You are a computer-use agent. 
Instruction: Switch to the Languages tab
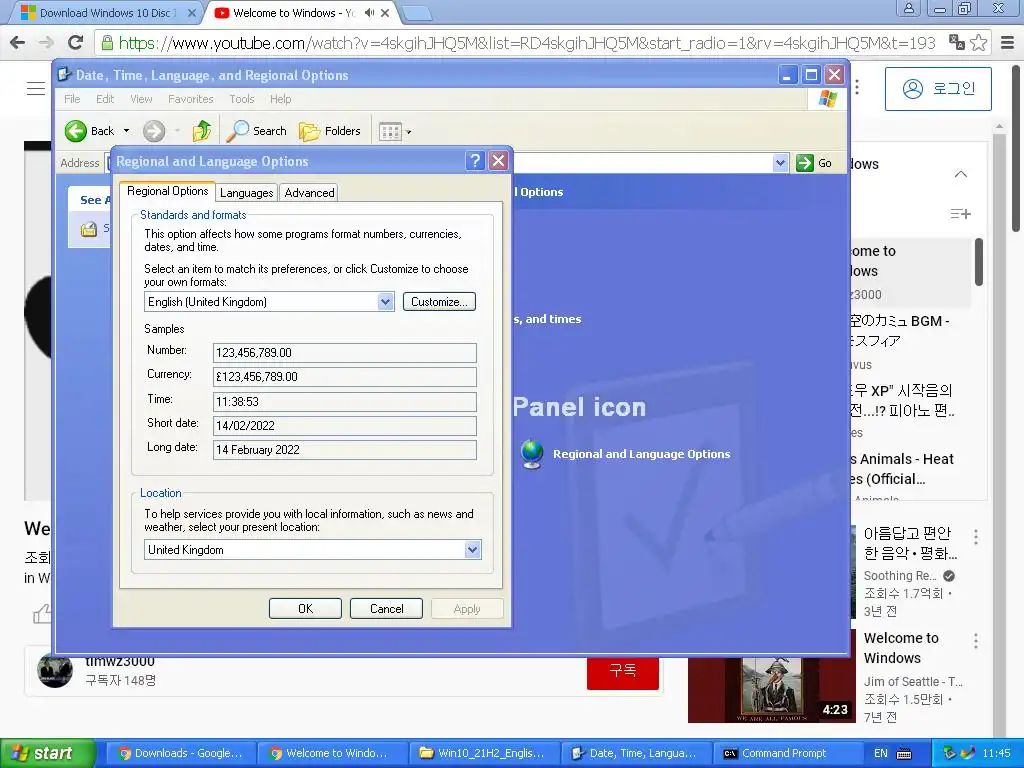tap(246, 193)
